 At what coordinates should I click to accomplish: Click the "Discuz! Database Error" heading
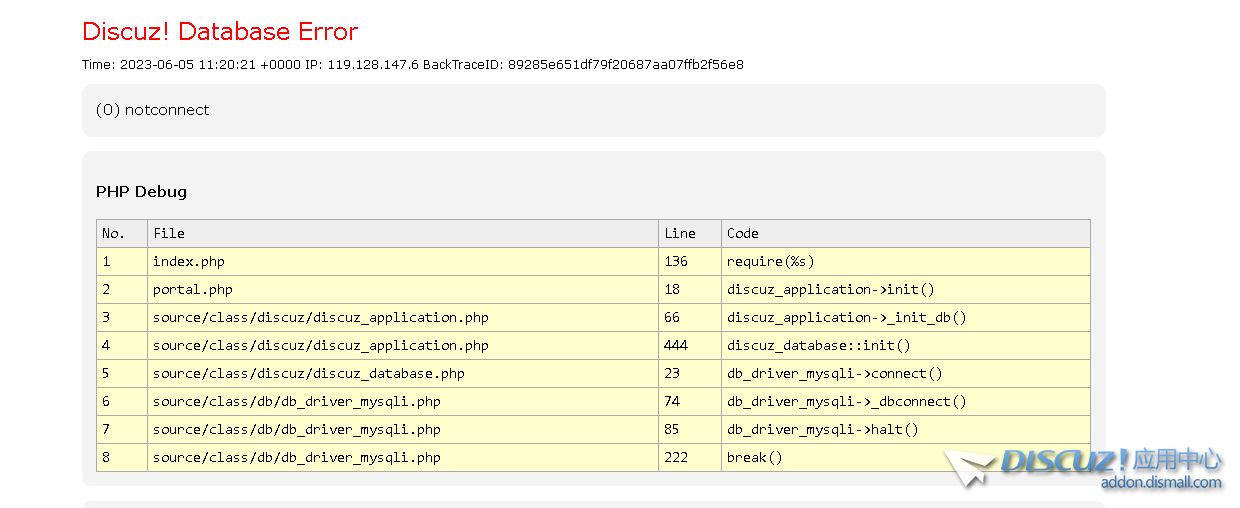pyautogui.click(x=220, y=32)
